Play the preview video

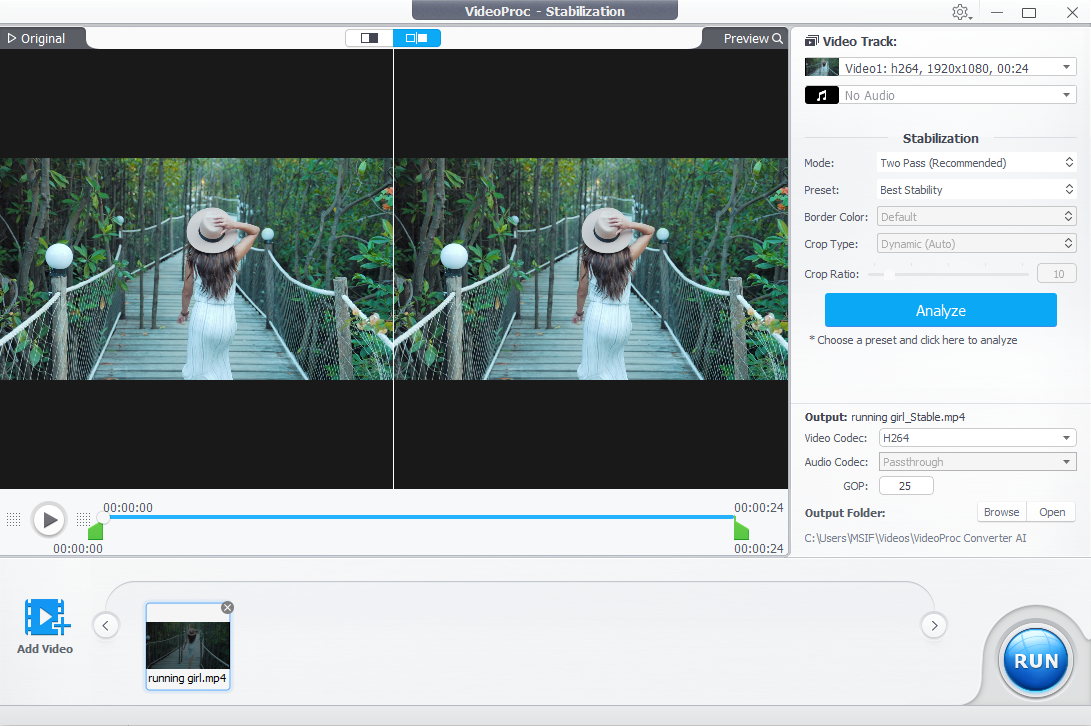point(49,519)
